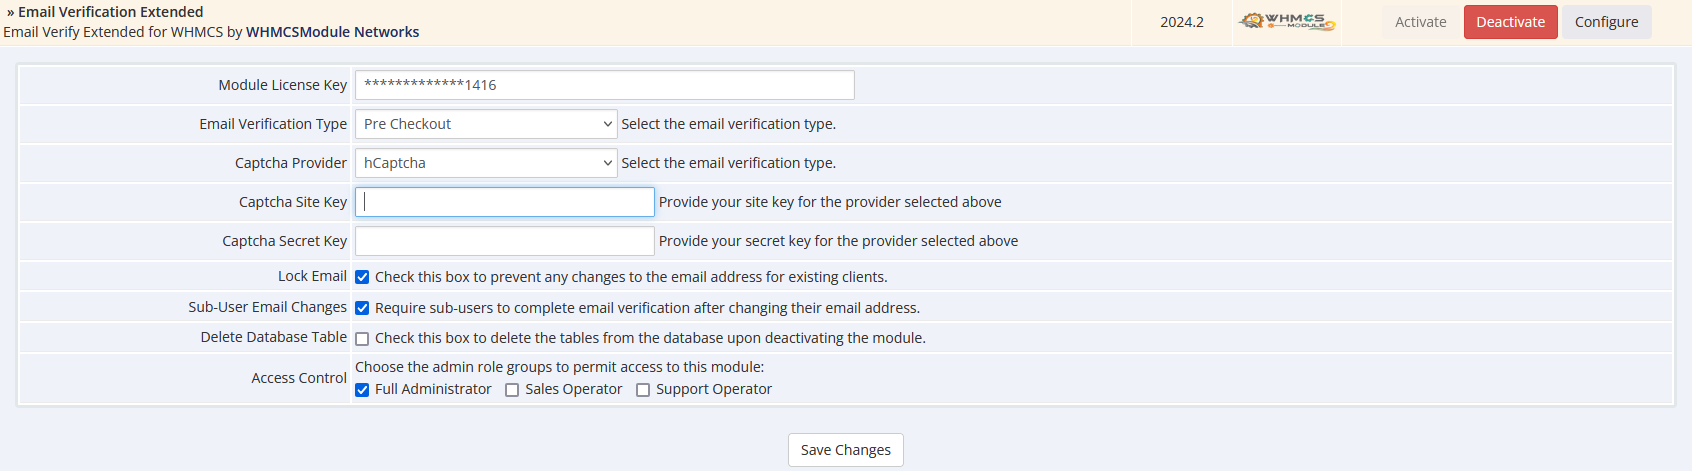Enable Delete Database Table checkbox
Viewport: 1693px width, 471px height.
tap(362, 339)
